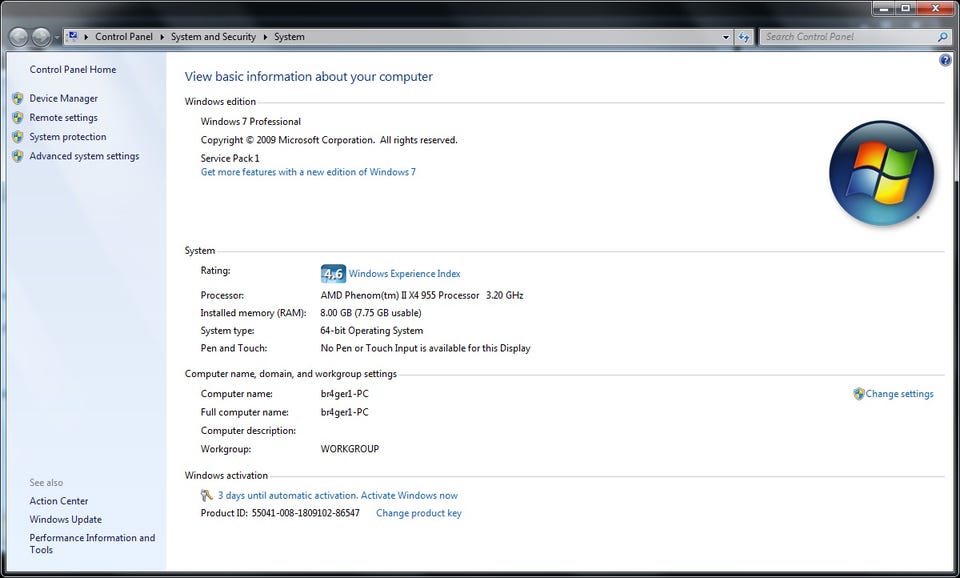Expand the arrow after Control Panel breadcrumb
The image size is (960, 578).
162,37
